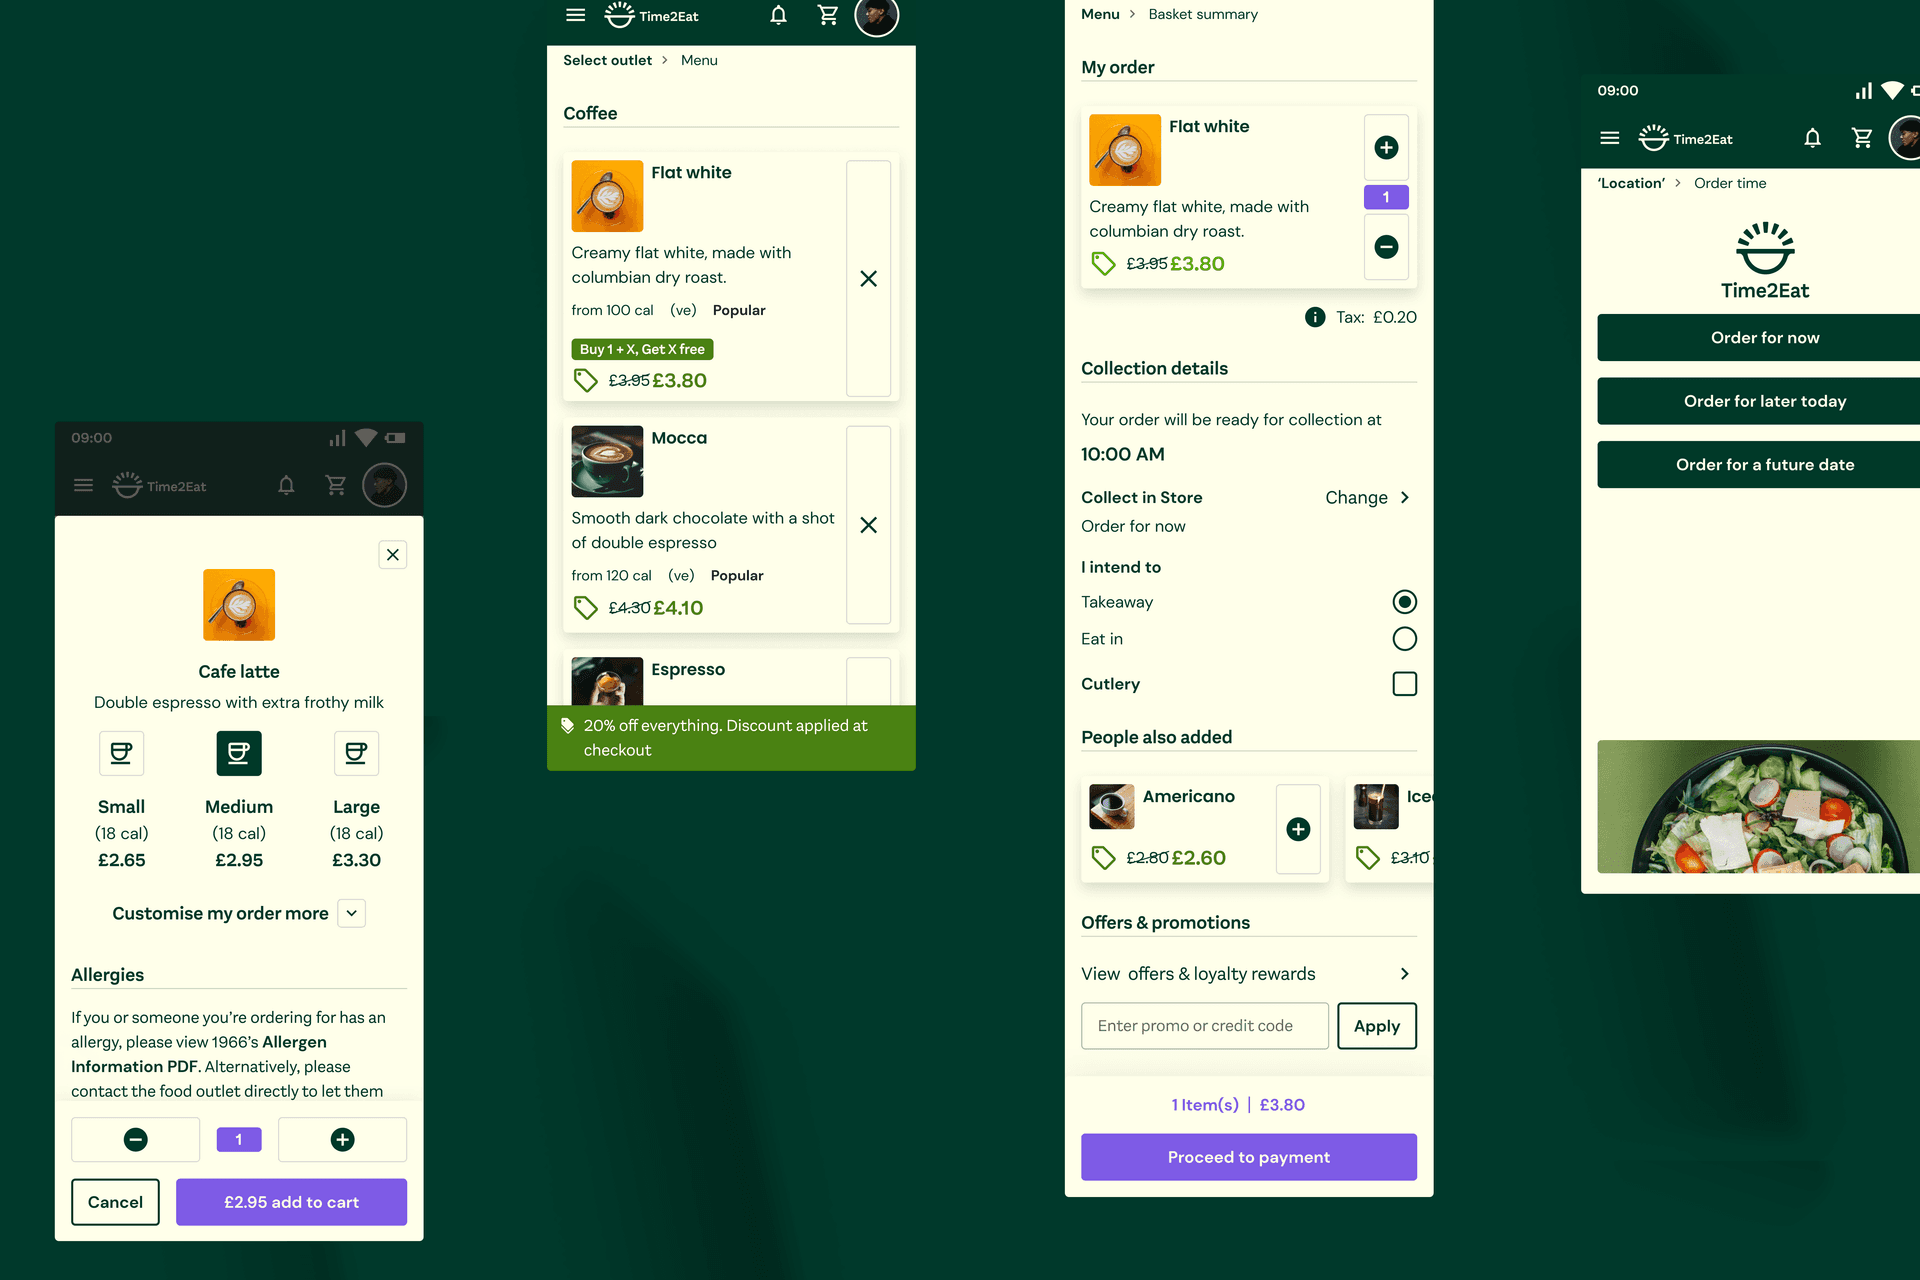1920x1280 pixels.
Task: Select Eat in radio option
Action: 1404,639
